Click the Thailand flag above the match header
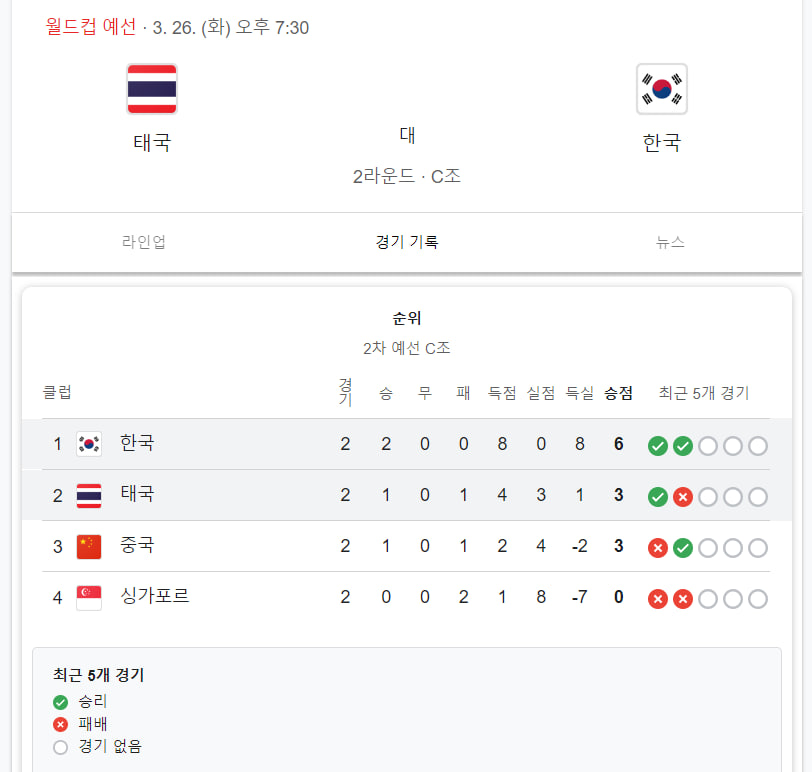This screenshot has height=772, width=812. click(x=151, y=88)
